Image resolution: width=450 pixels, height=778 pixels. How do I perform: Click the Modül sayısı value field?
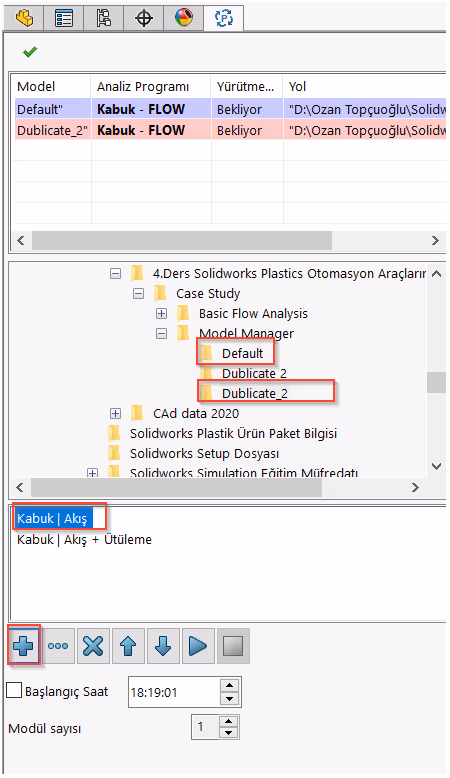205,727
